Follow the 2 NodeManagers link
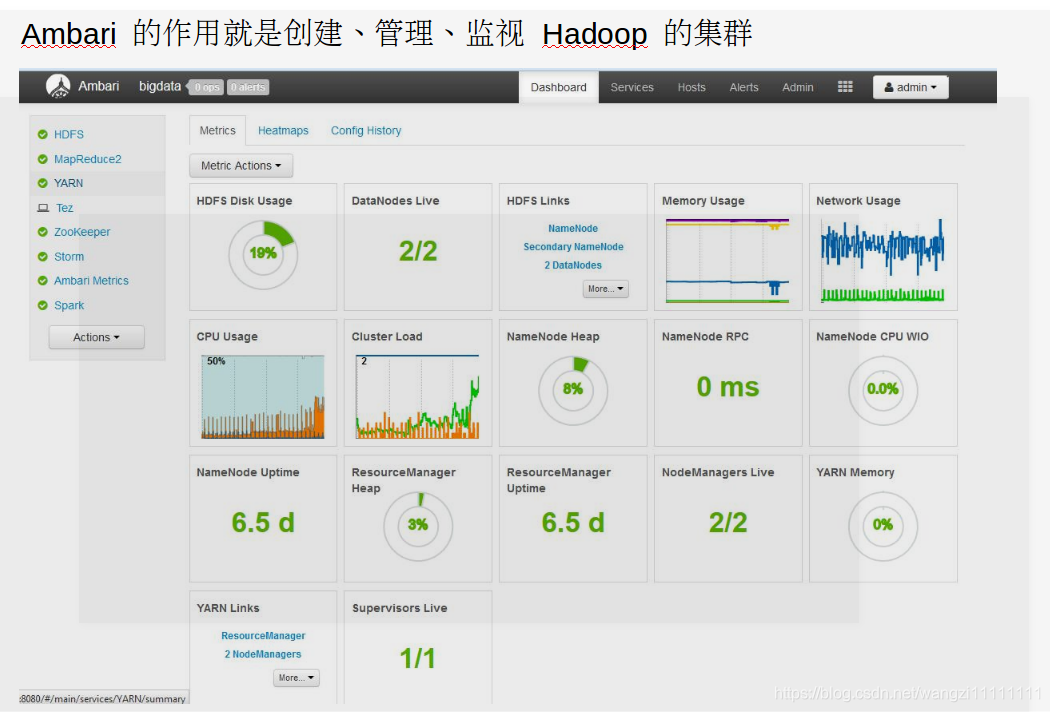Viewport: 1050px width, 712px height. (x=262, y=654)
